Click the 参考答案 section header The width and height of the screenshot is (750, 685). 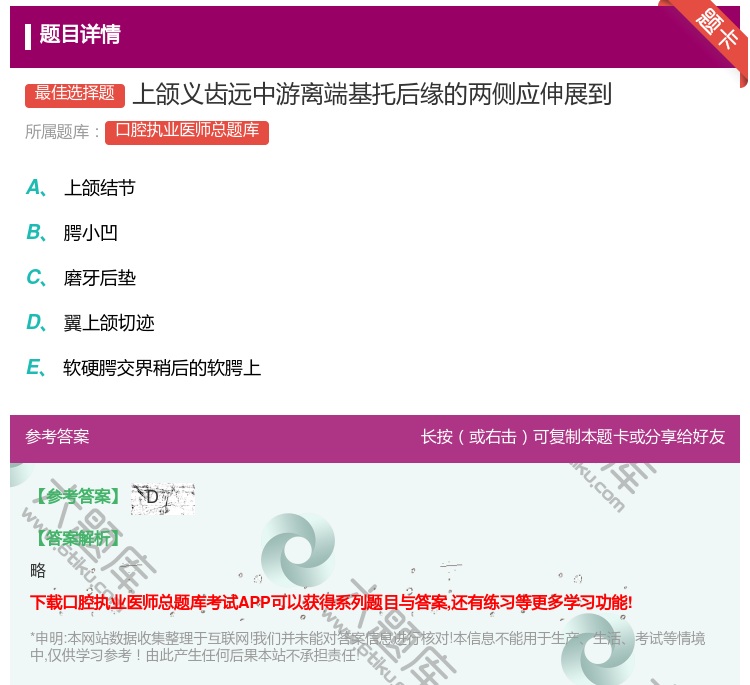click(57, 437)
